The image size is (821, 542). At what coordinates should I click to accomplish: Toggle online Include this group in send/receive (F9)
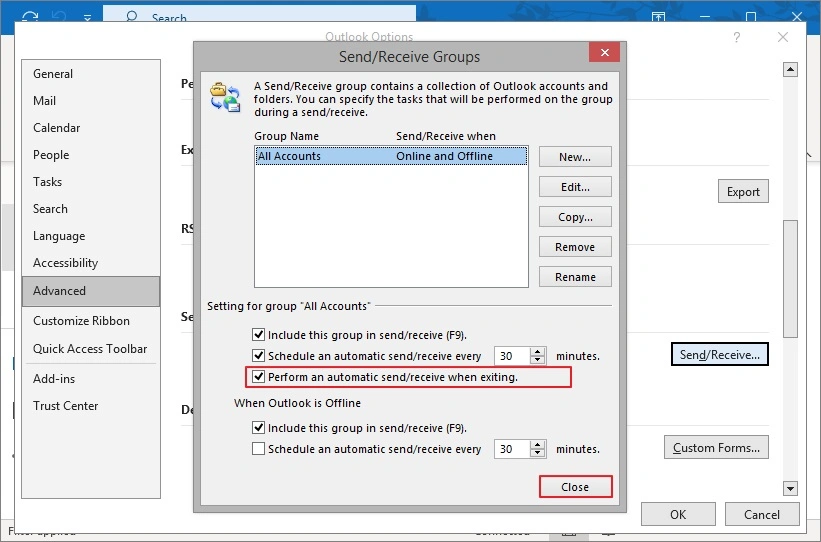(x=258, y=335)
